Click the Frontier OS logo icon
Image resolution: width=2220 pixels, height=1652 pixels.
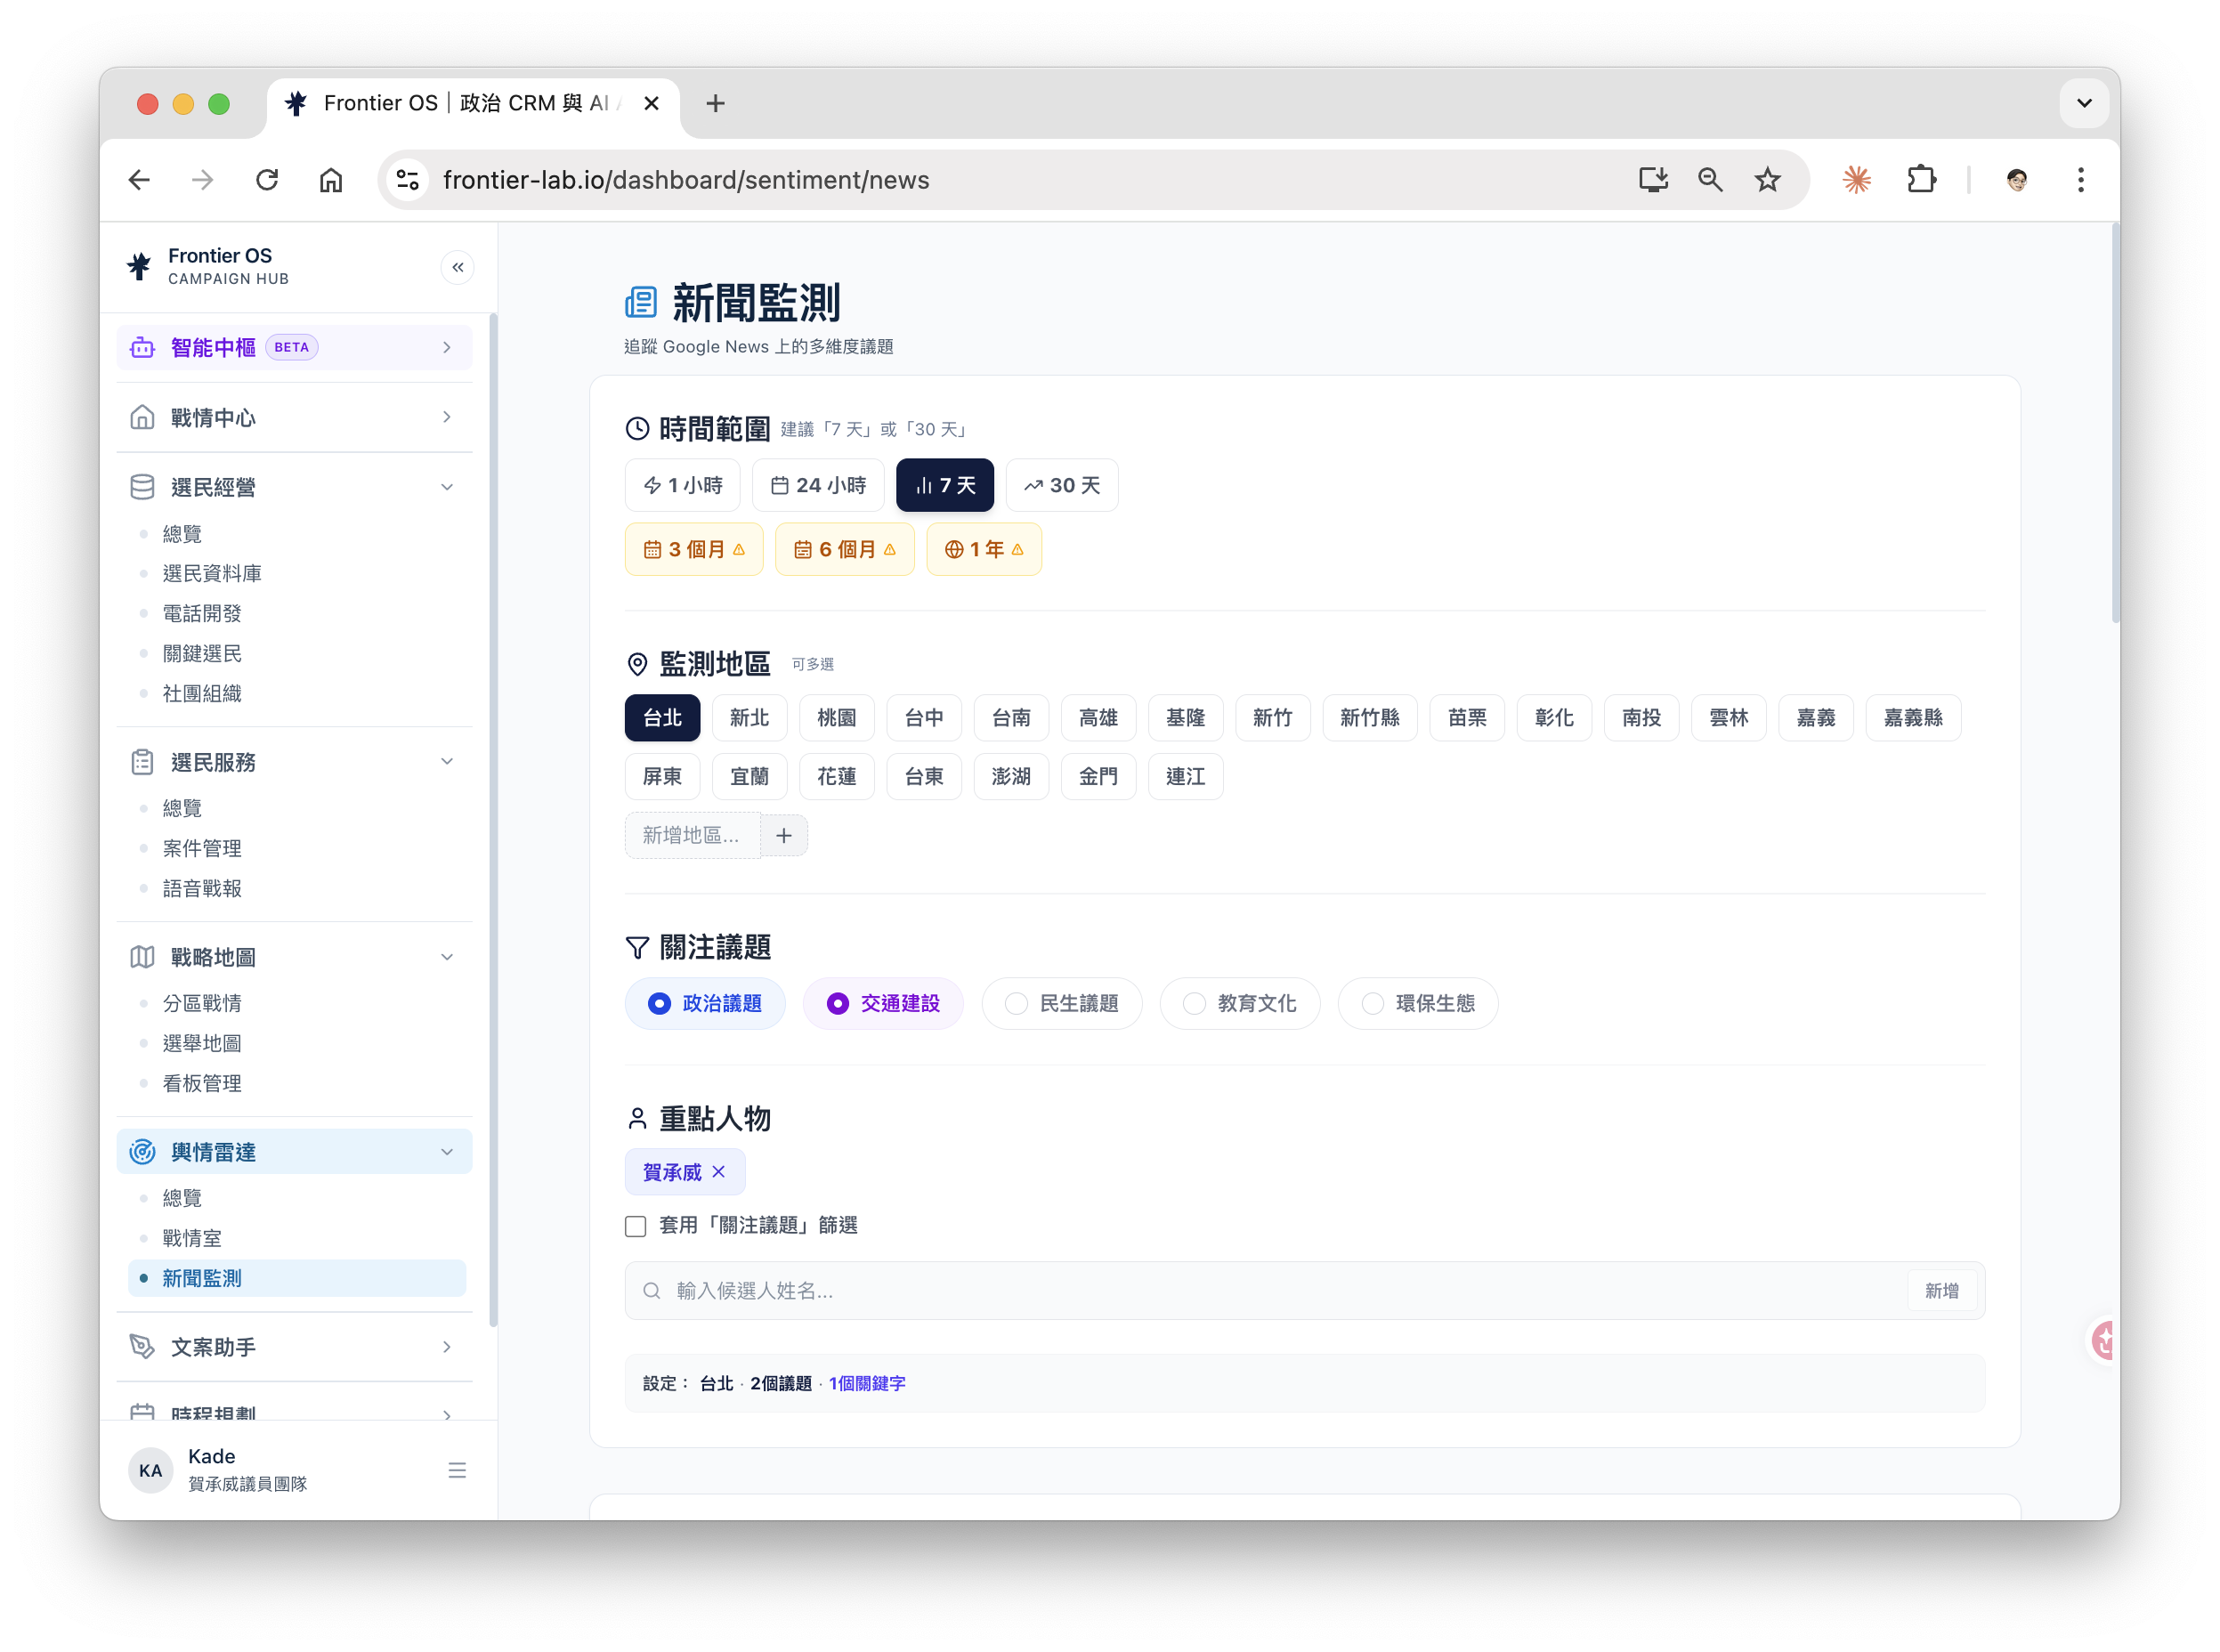(x=139, y=267)
